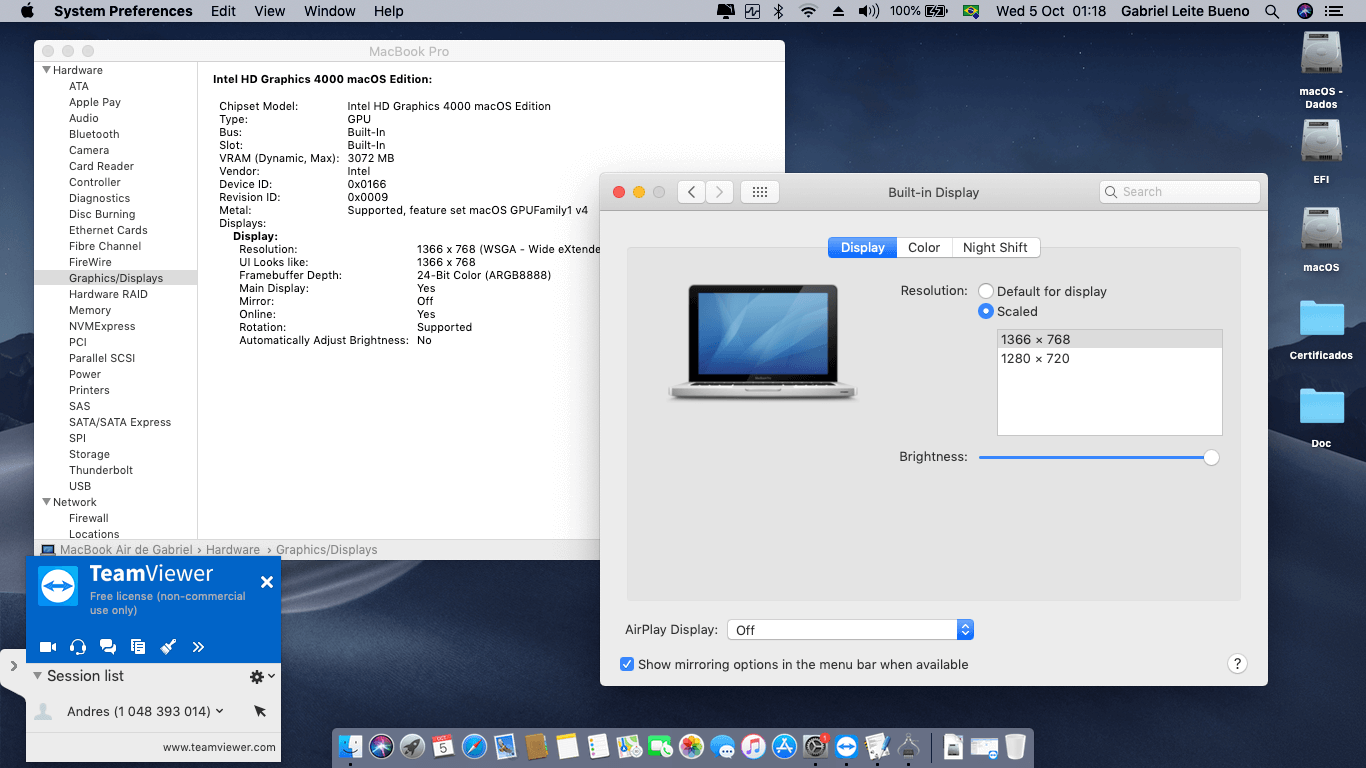Expand more TeamViewer tools with double chevron
The height and width of the screenshot is (768, 1366).
[x=198, y=647]
